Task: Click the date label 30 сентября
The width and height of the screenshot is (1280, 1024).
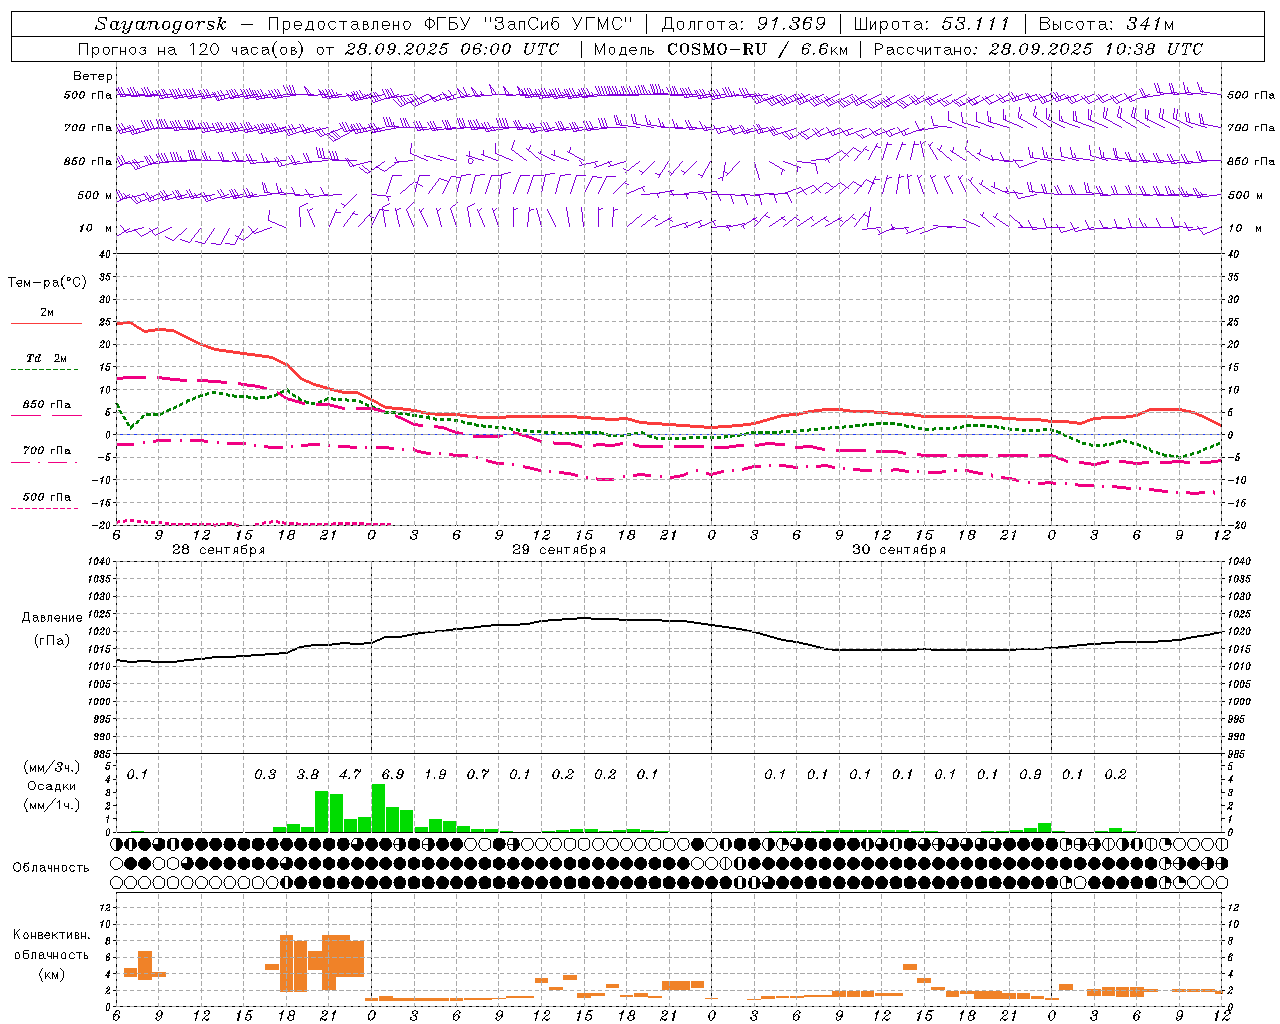Action: 899,550
